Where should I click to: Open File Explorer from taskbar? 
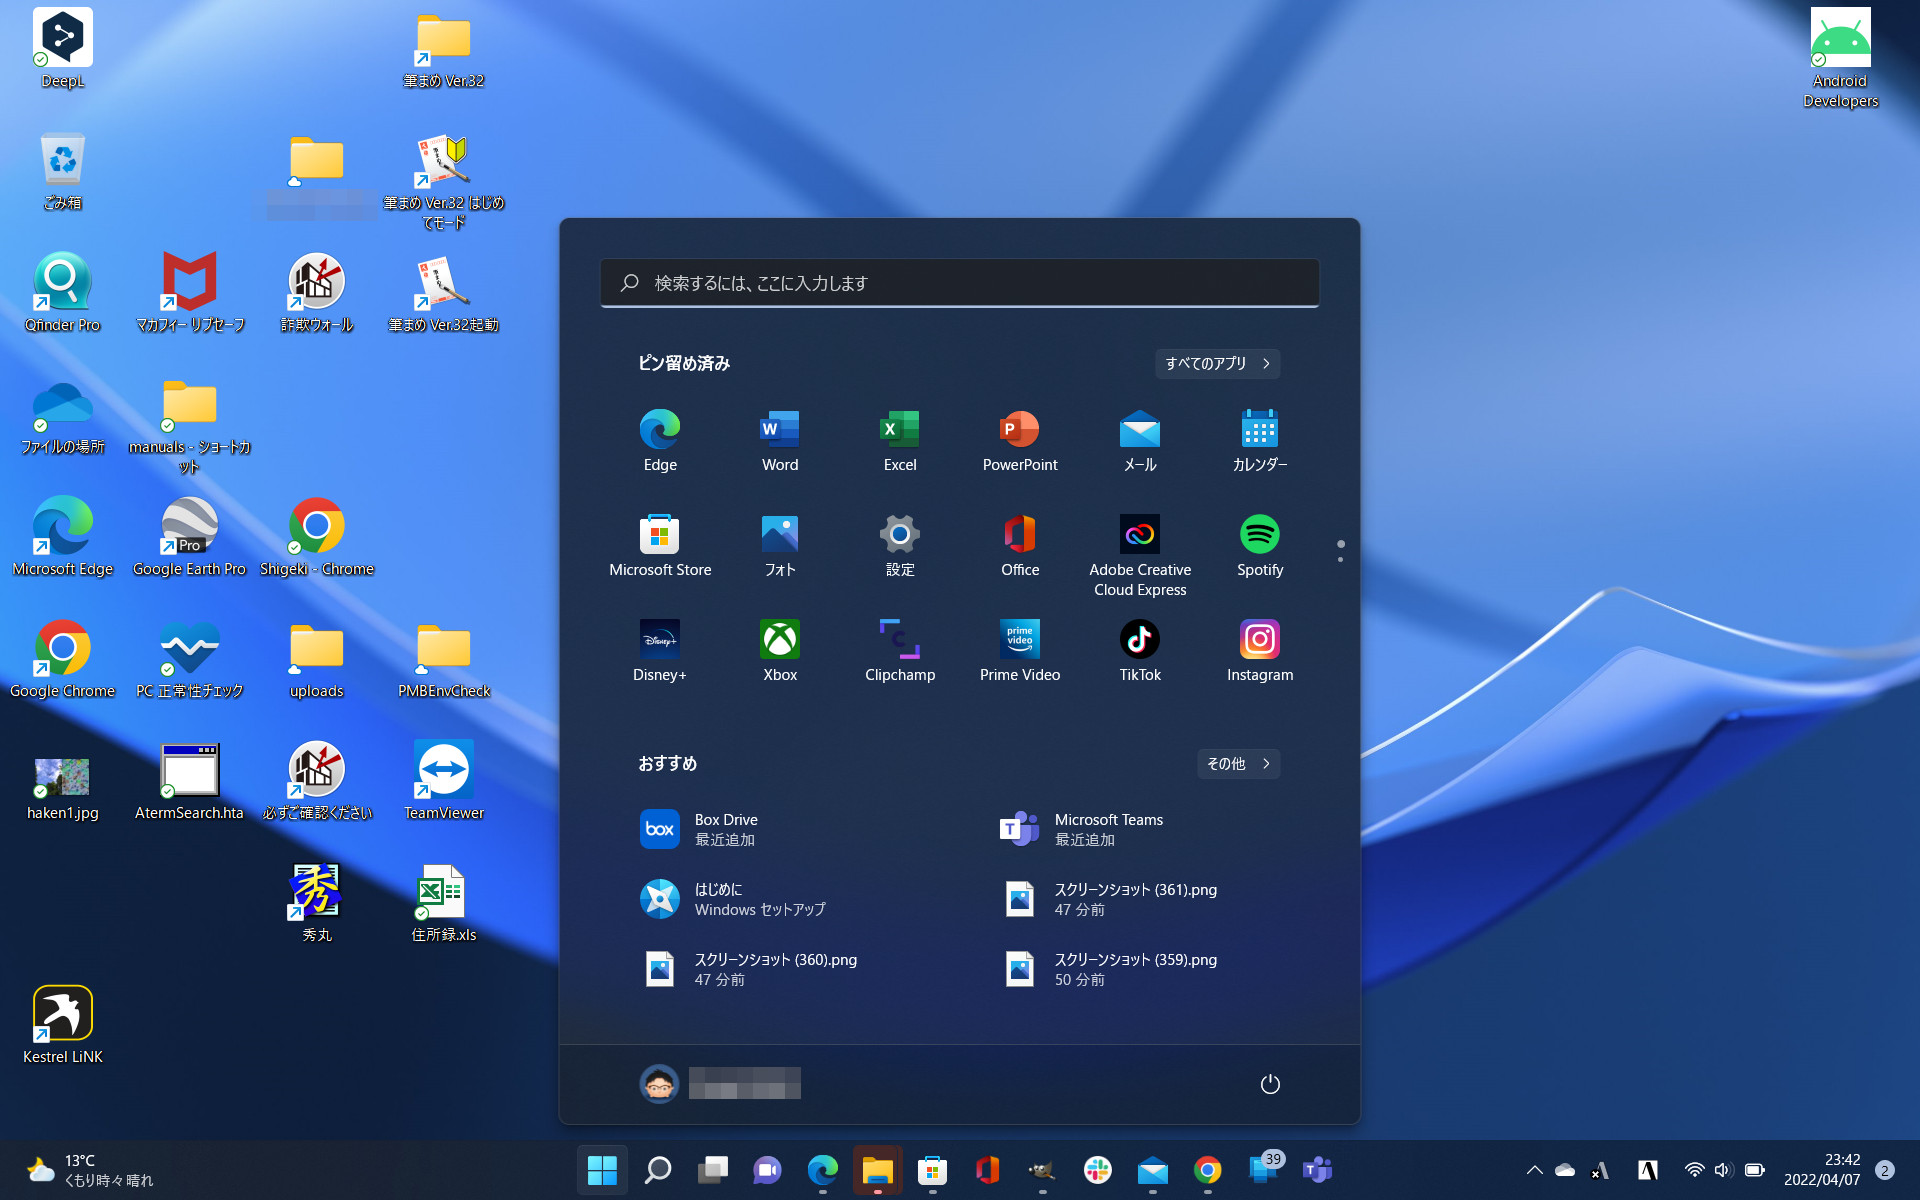point(877,1170)
